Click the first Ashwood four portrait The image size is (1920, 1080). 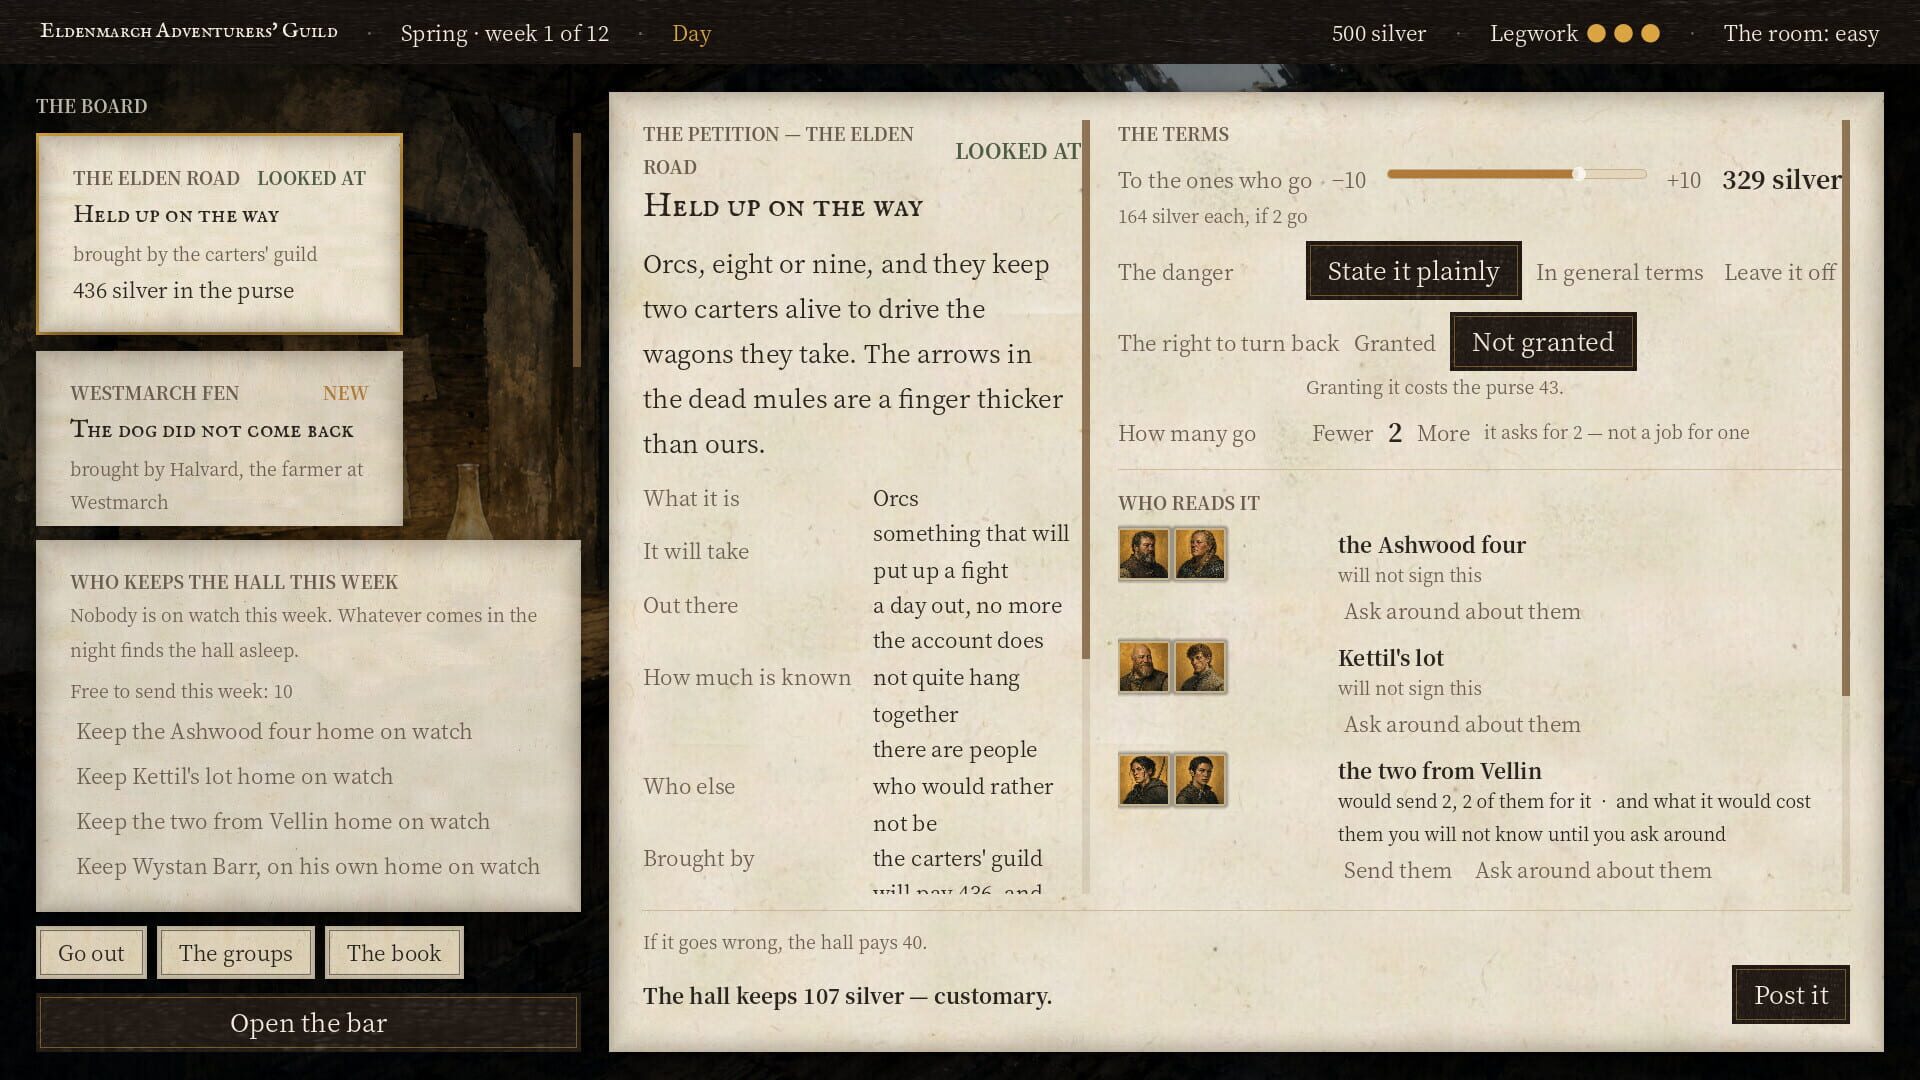coord(1144,554)
